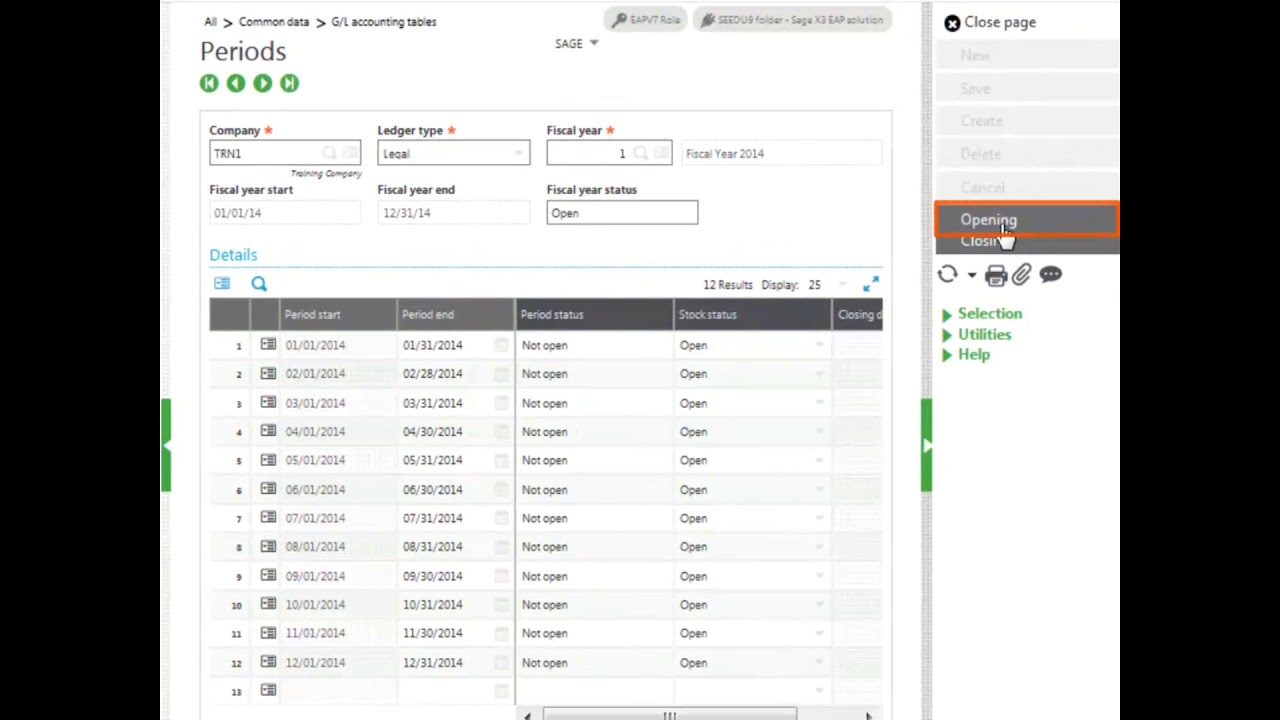Screen dimensions: 1280x720
Task: Expand the Details grid to full screen
Action: pos(871,285)
